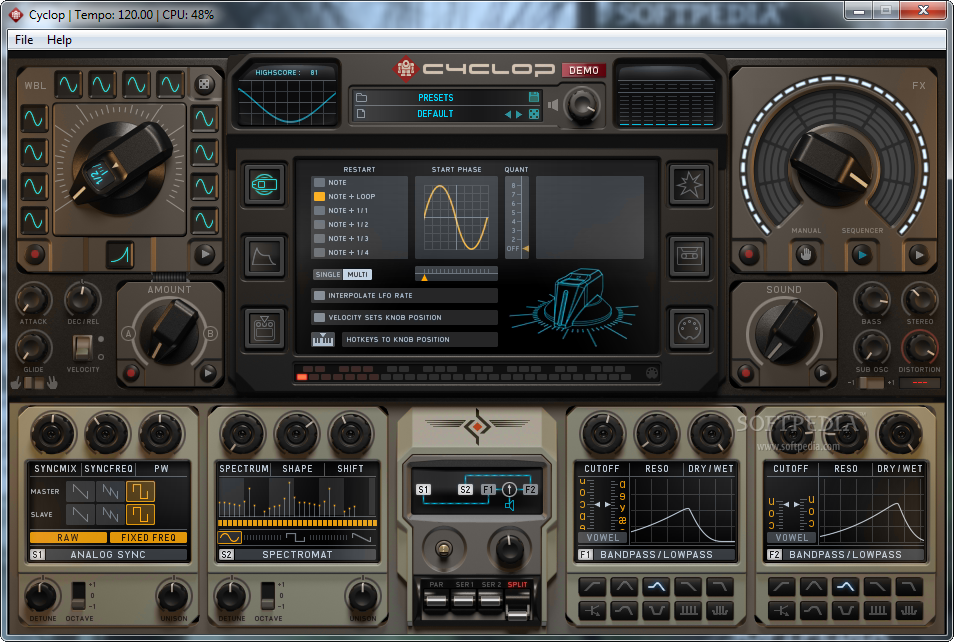Open F2 BANDPASS/LOWPASS filter selector

(844, 555)
